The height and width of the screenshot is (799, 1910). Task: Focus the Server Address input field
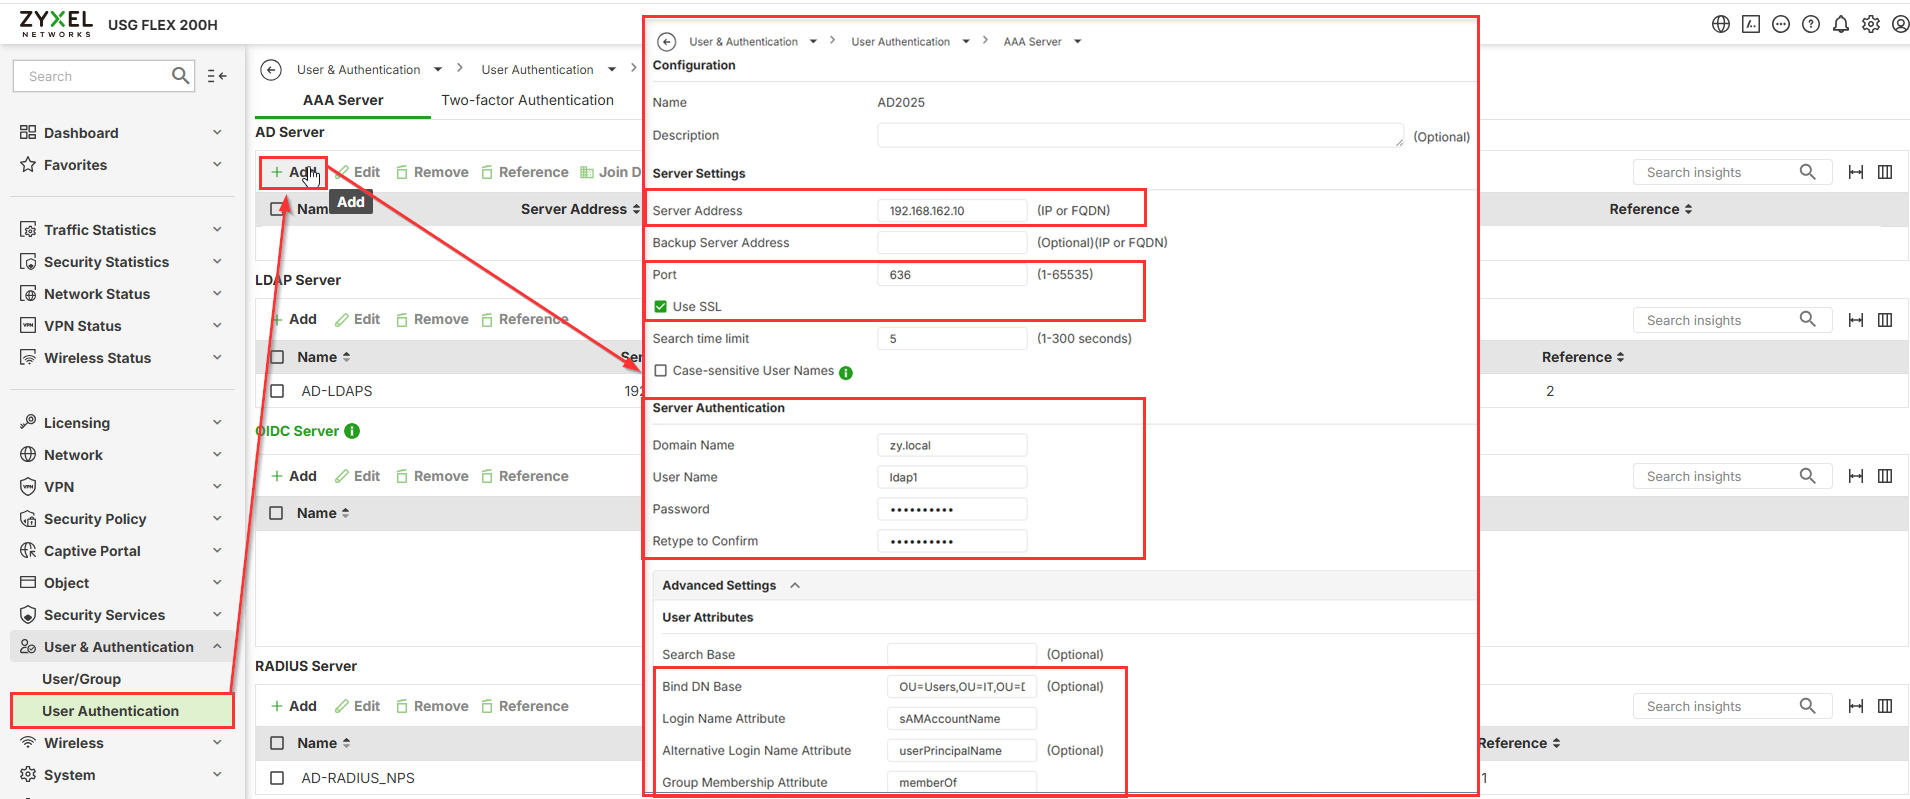[952, 210]
